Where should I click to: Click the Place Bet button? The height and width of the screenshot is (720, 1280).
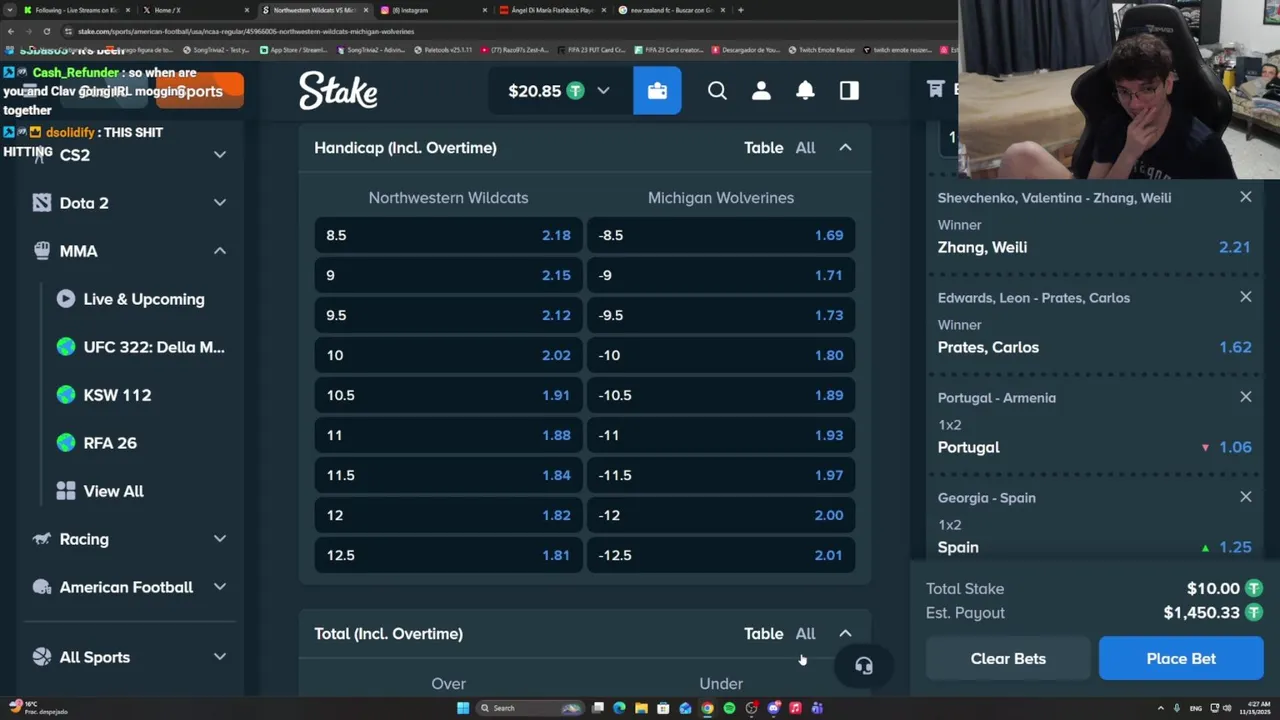click(1181, 659)
